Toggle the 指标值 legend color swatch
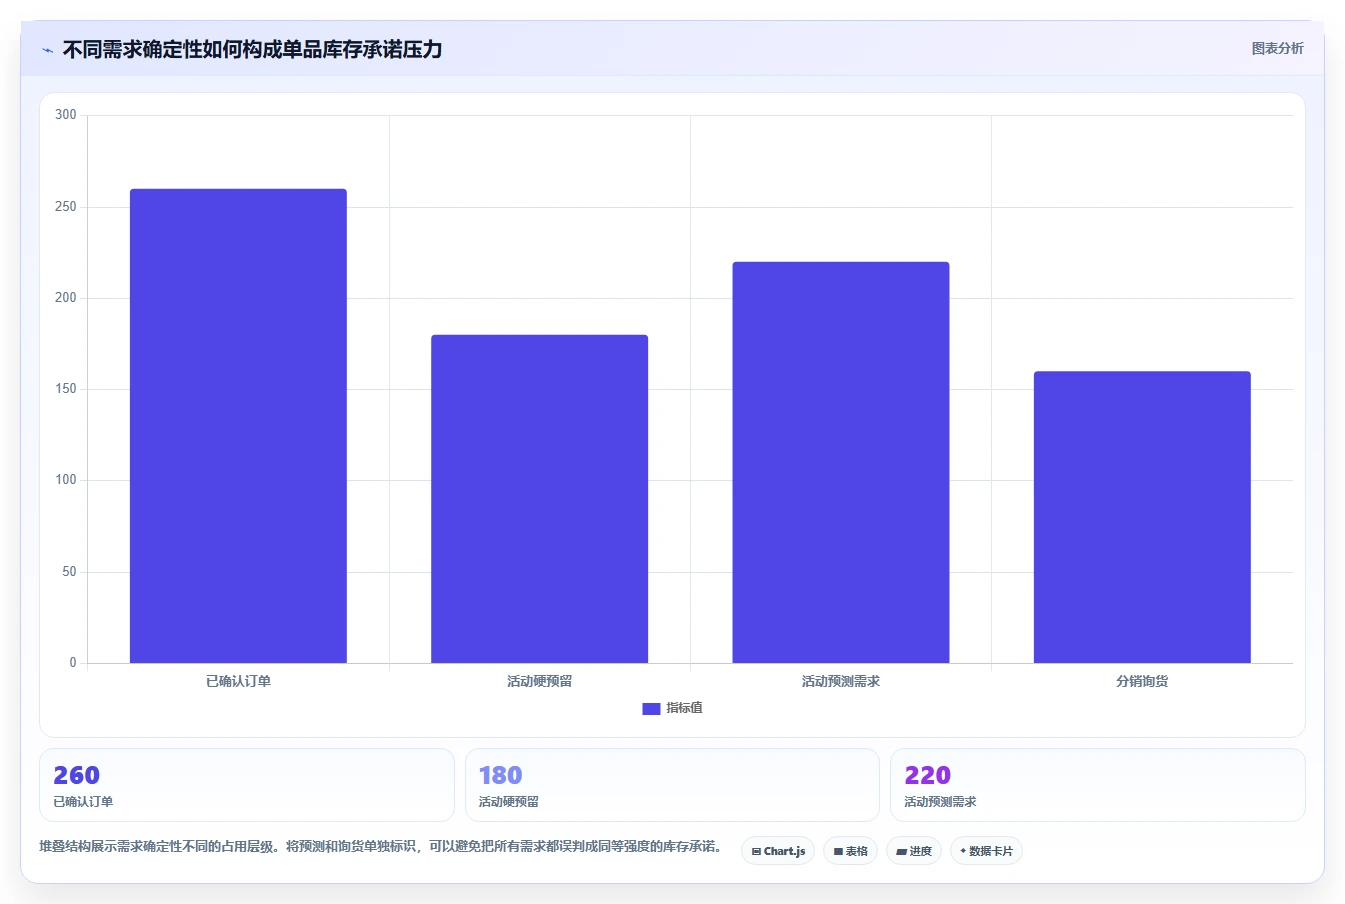Screen dimensions: 1345x904 point(651,708)
